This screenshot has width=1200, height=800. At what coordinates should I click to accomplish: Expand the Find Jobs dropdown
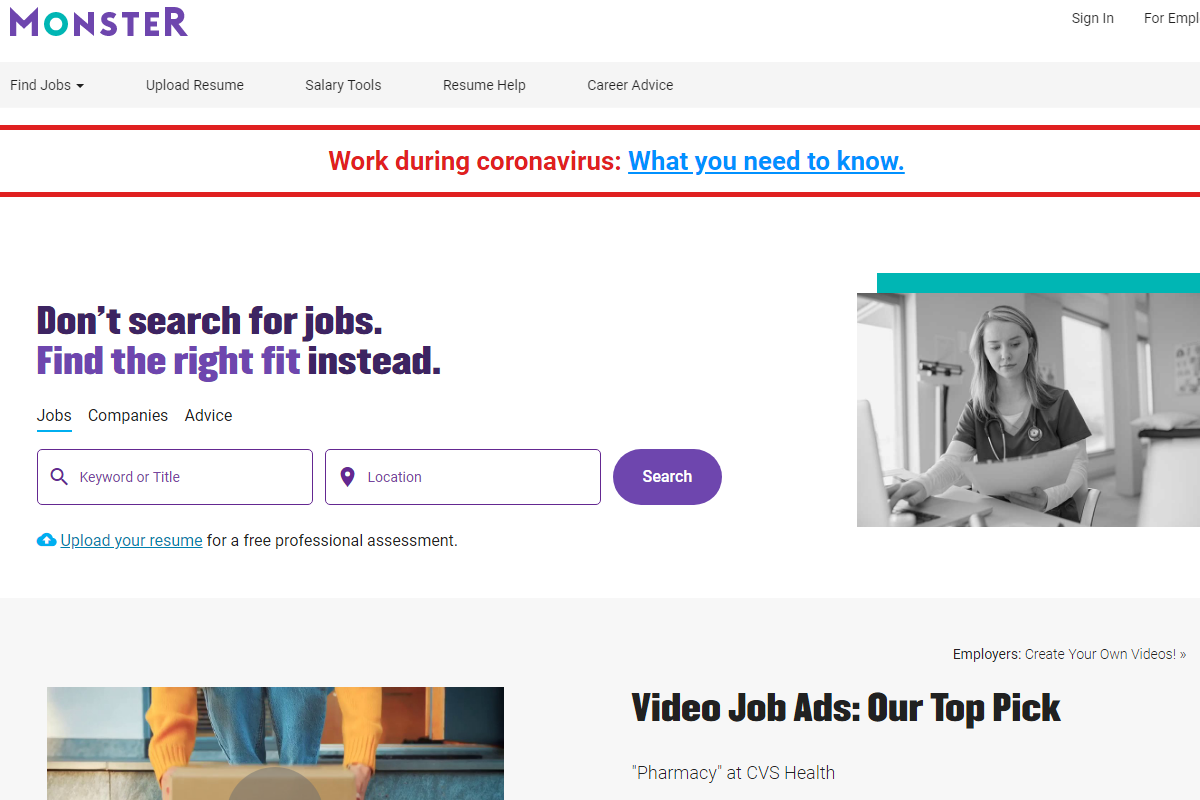[47, 85]
